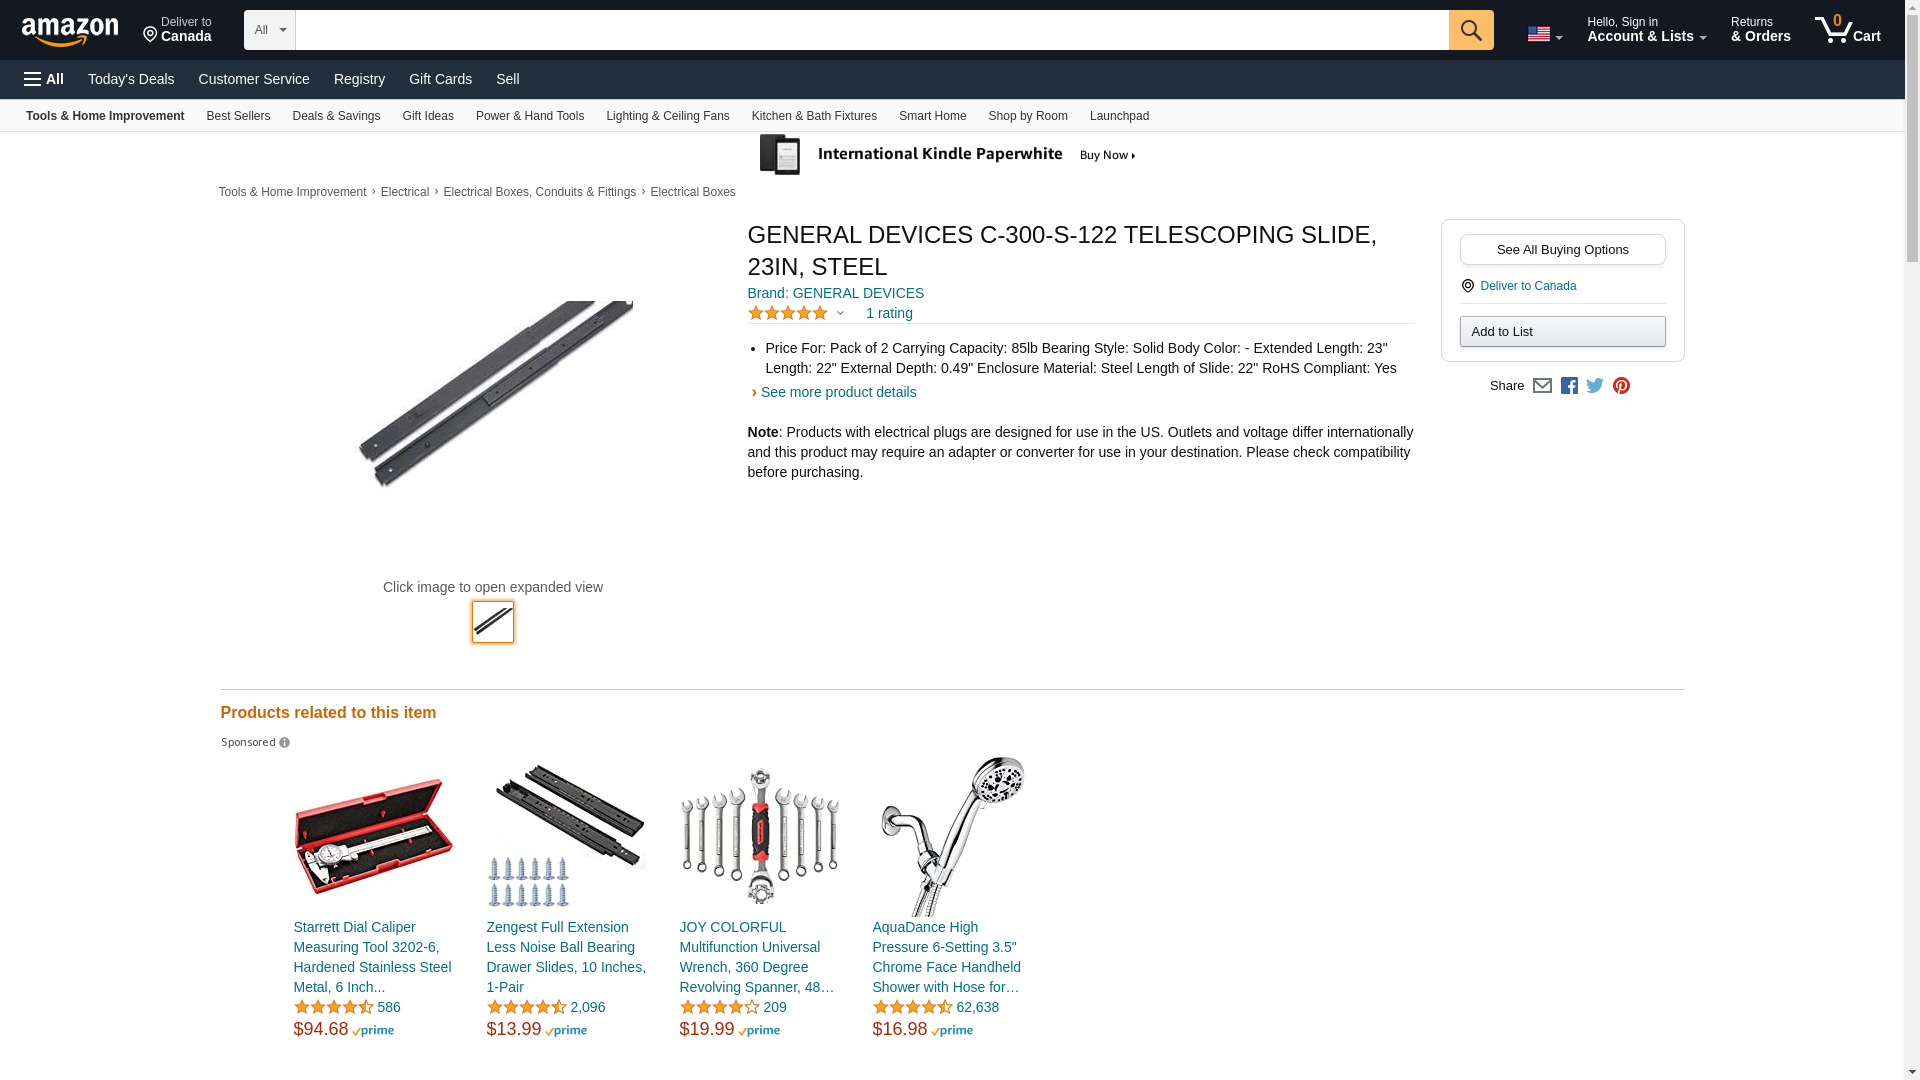The image size is (1920, 1080).
Task: Click the search magnifier button
Action: point(1471,30)
